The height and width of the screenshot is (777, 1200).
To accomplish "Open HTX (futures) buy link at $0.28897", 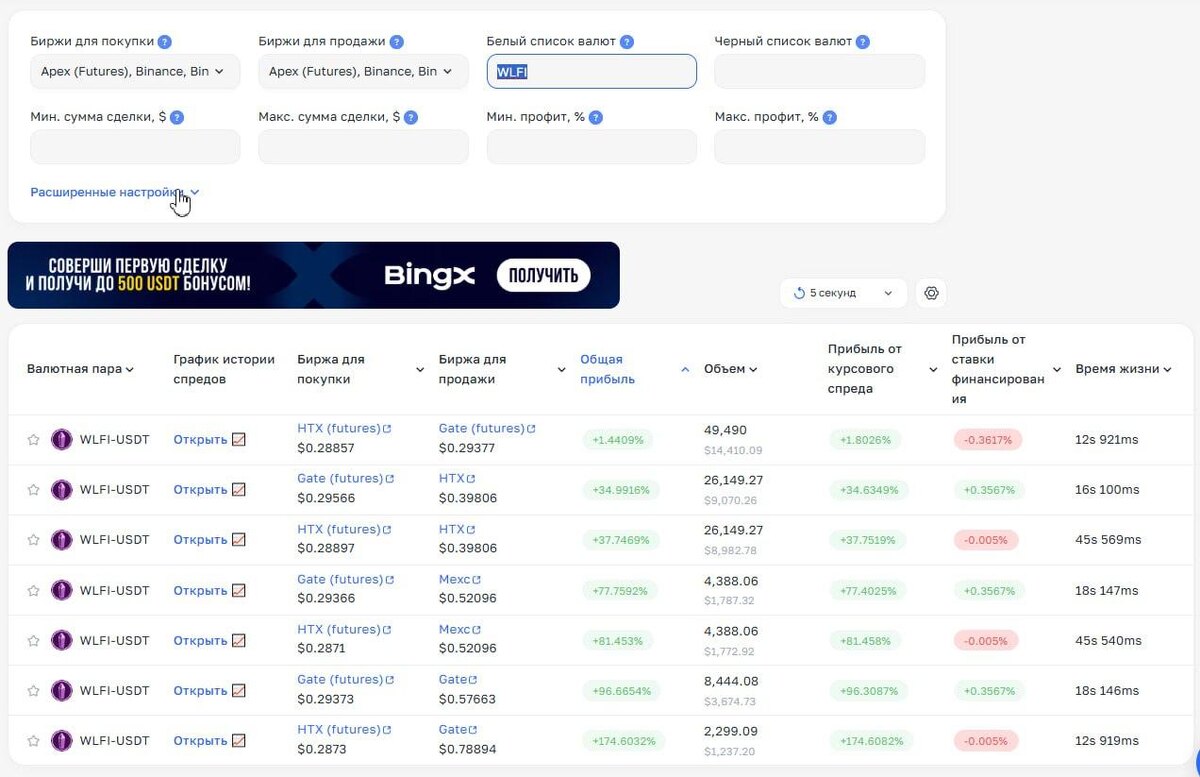I will pos(344,529).
